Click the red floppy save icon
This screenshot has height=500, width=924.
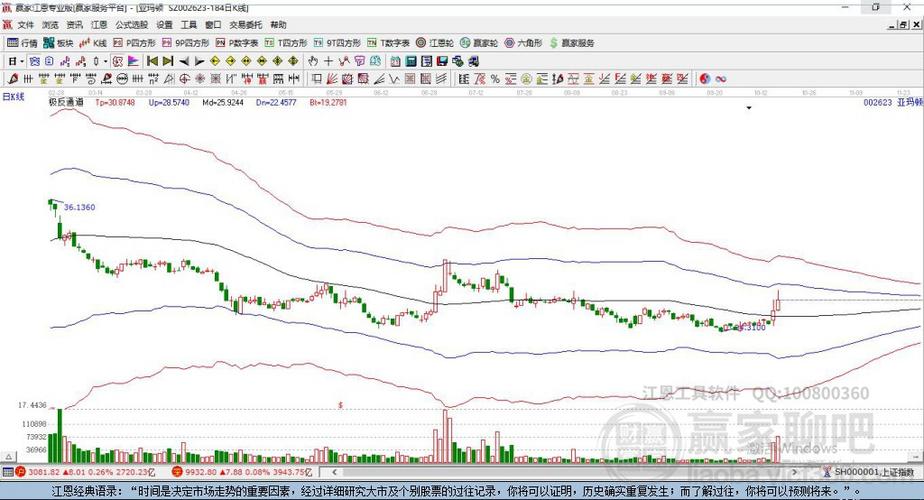(442, 61)
